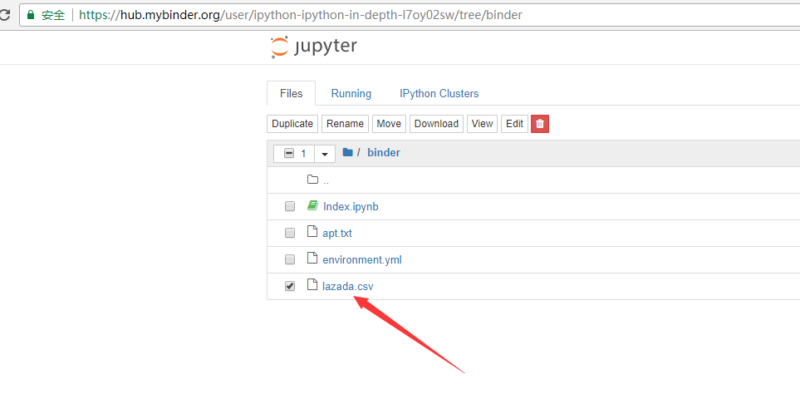Tick the checkbox for environment.yml

[290, 259]
